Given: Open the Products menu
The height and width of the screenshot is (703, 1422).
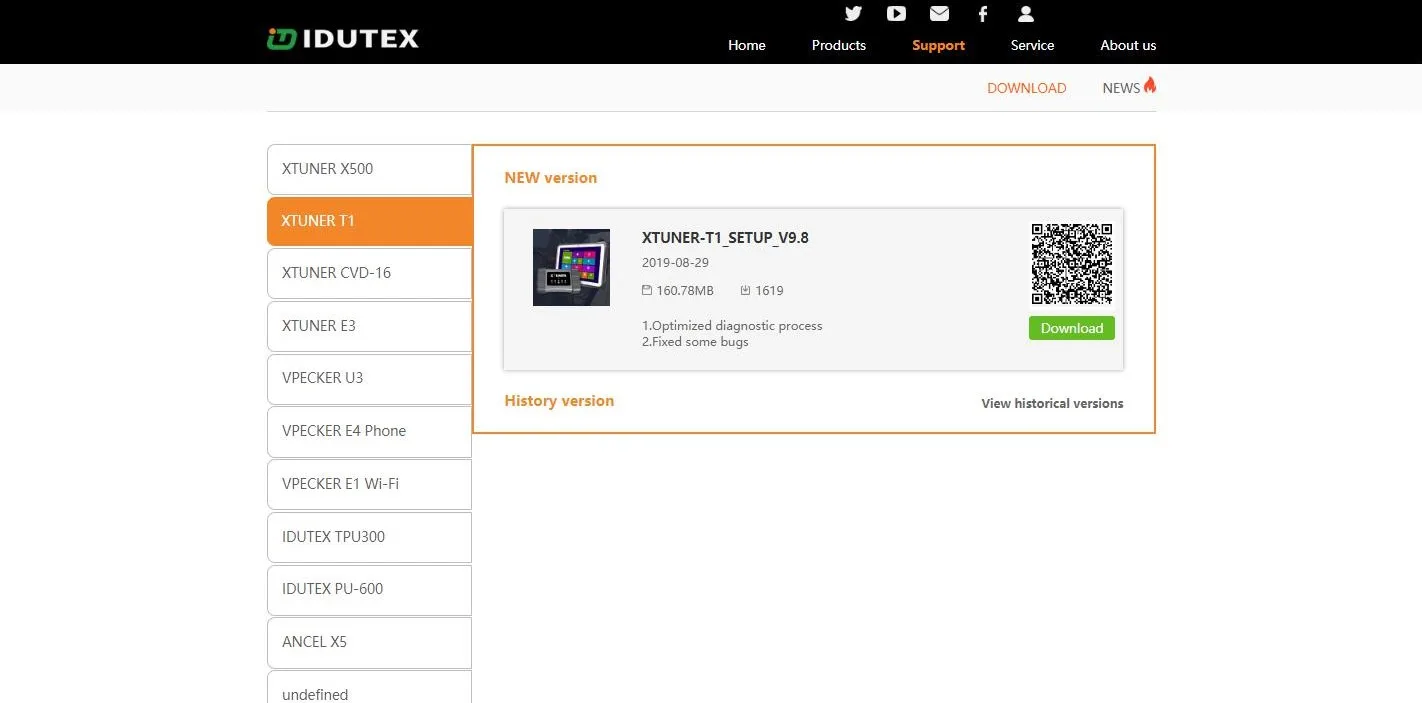Looking at the screenshot, I should (x=839, y=45).
